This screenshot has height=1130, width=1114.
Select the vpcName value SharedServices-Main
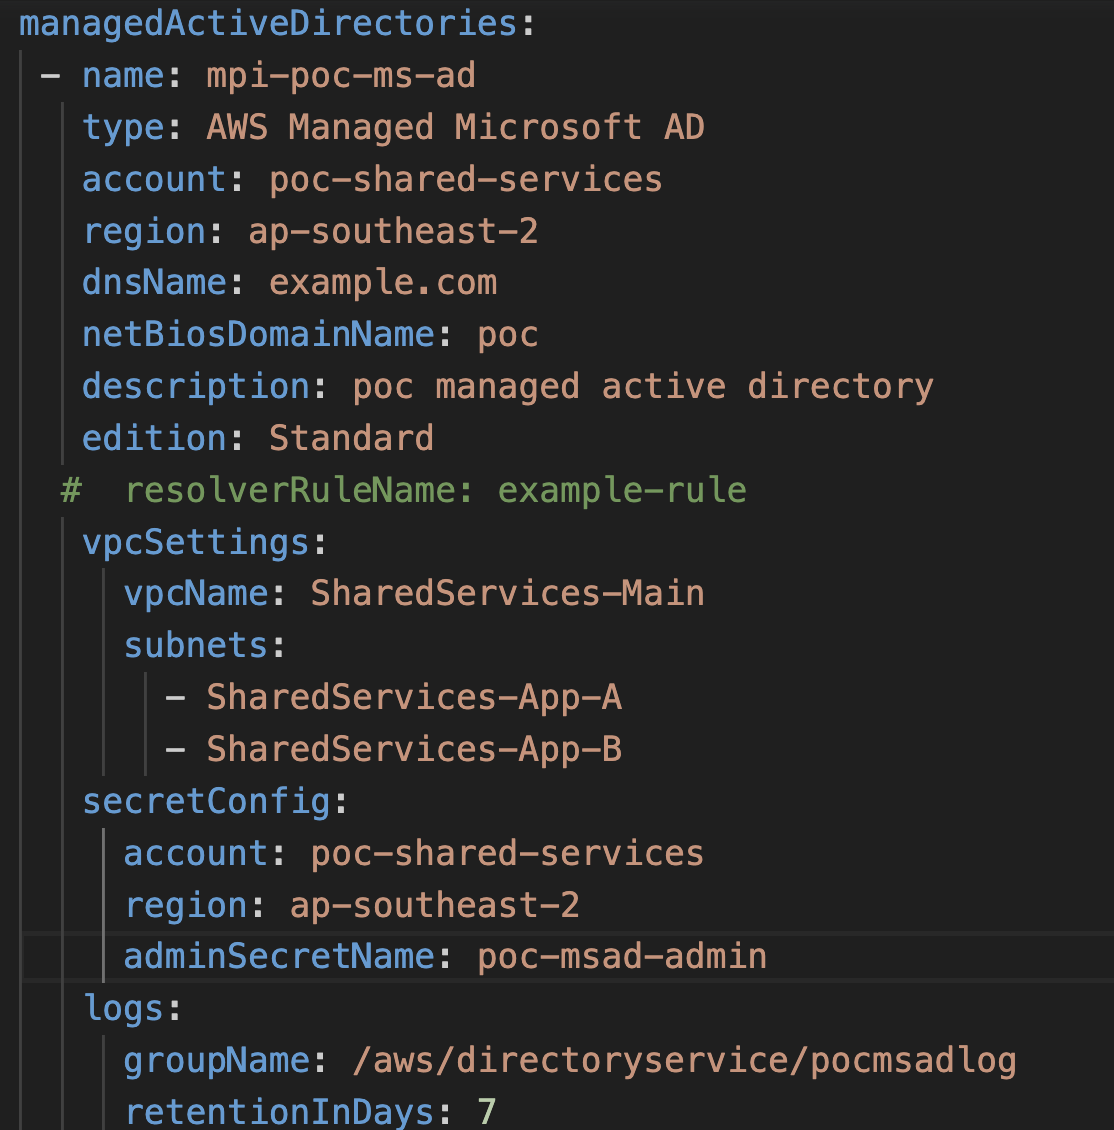click(507, 593)
